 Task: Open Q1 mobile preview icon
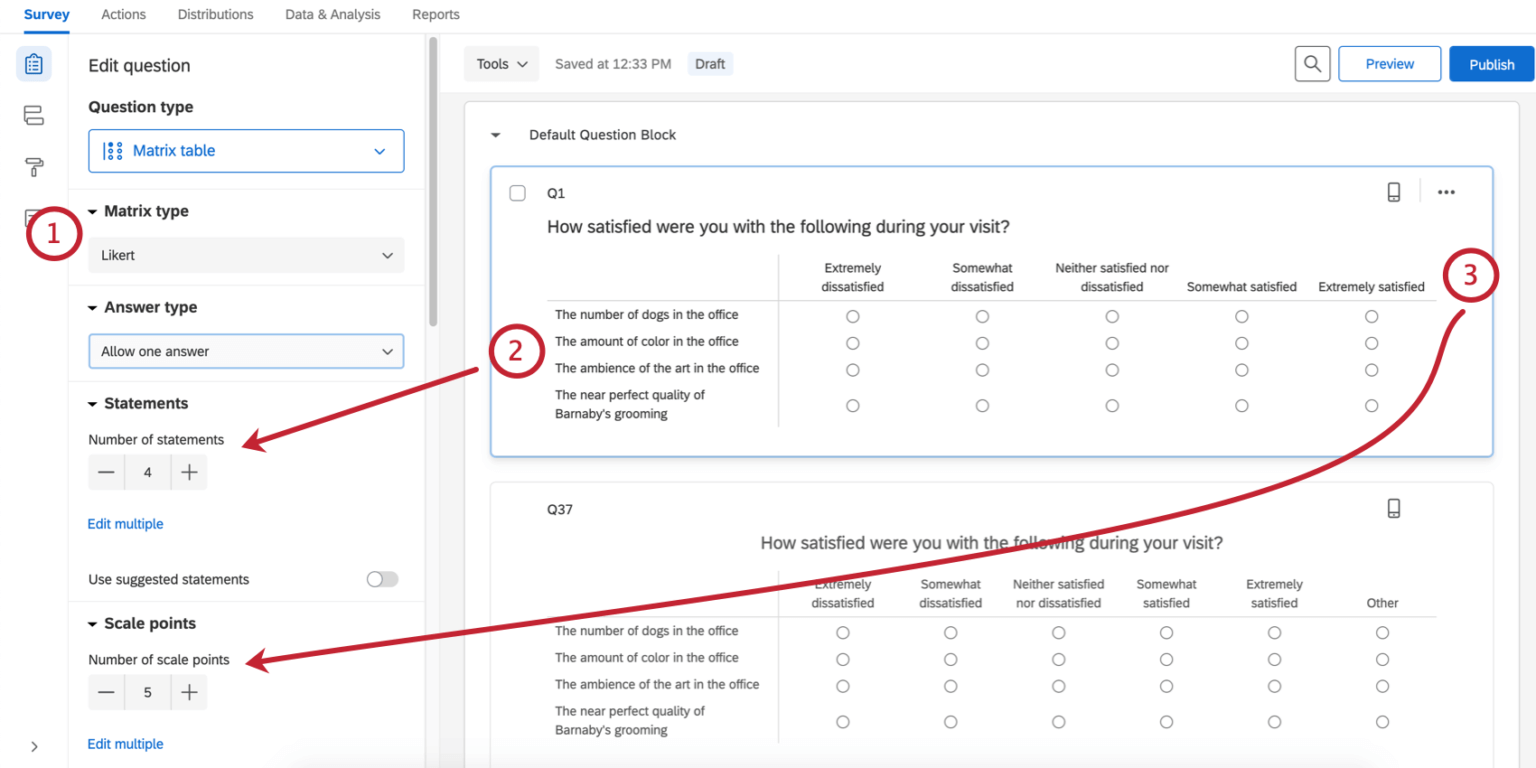coord(1394,192)
